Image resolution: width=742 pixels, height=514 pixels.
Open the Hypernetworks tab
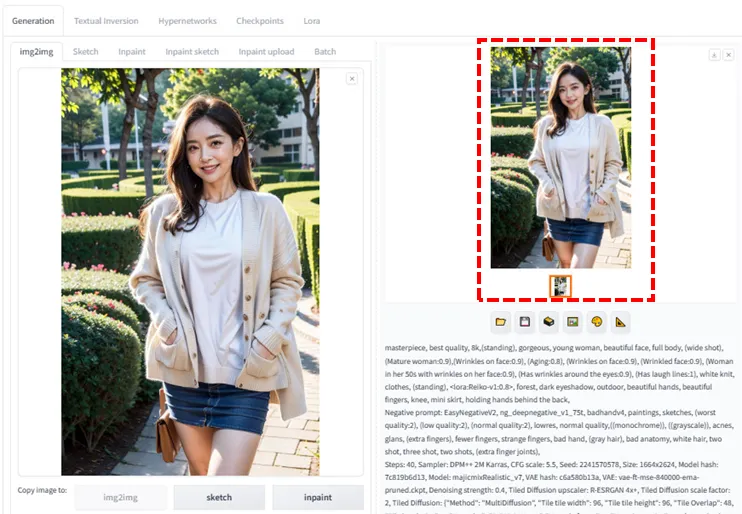(x=187, y=21)
